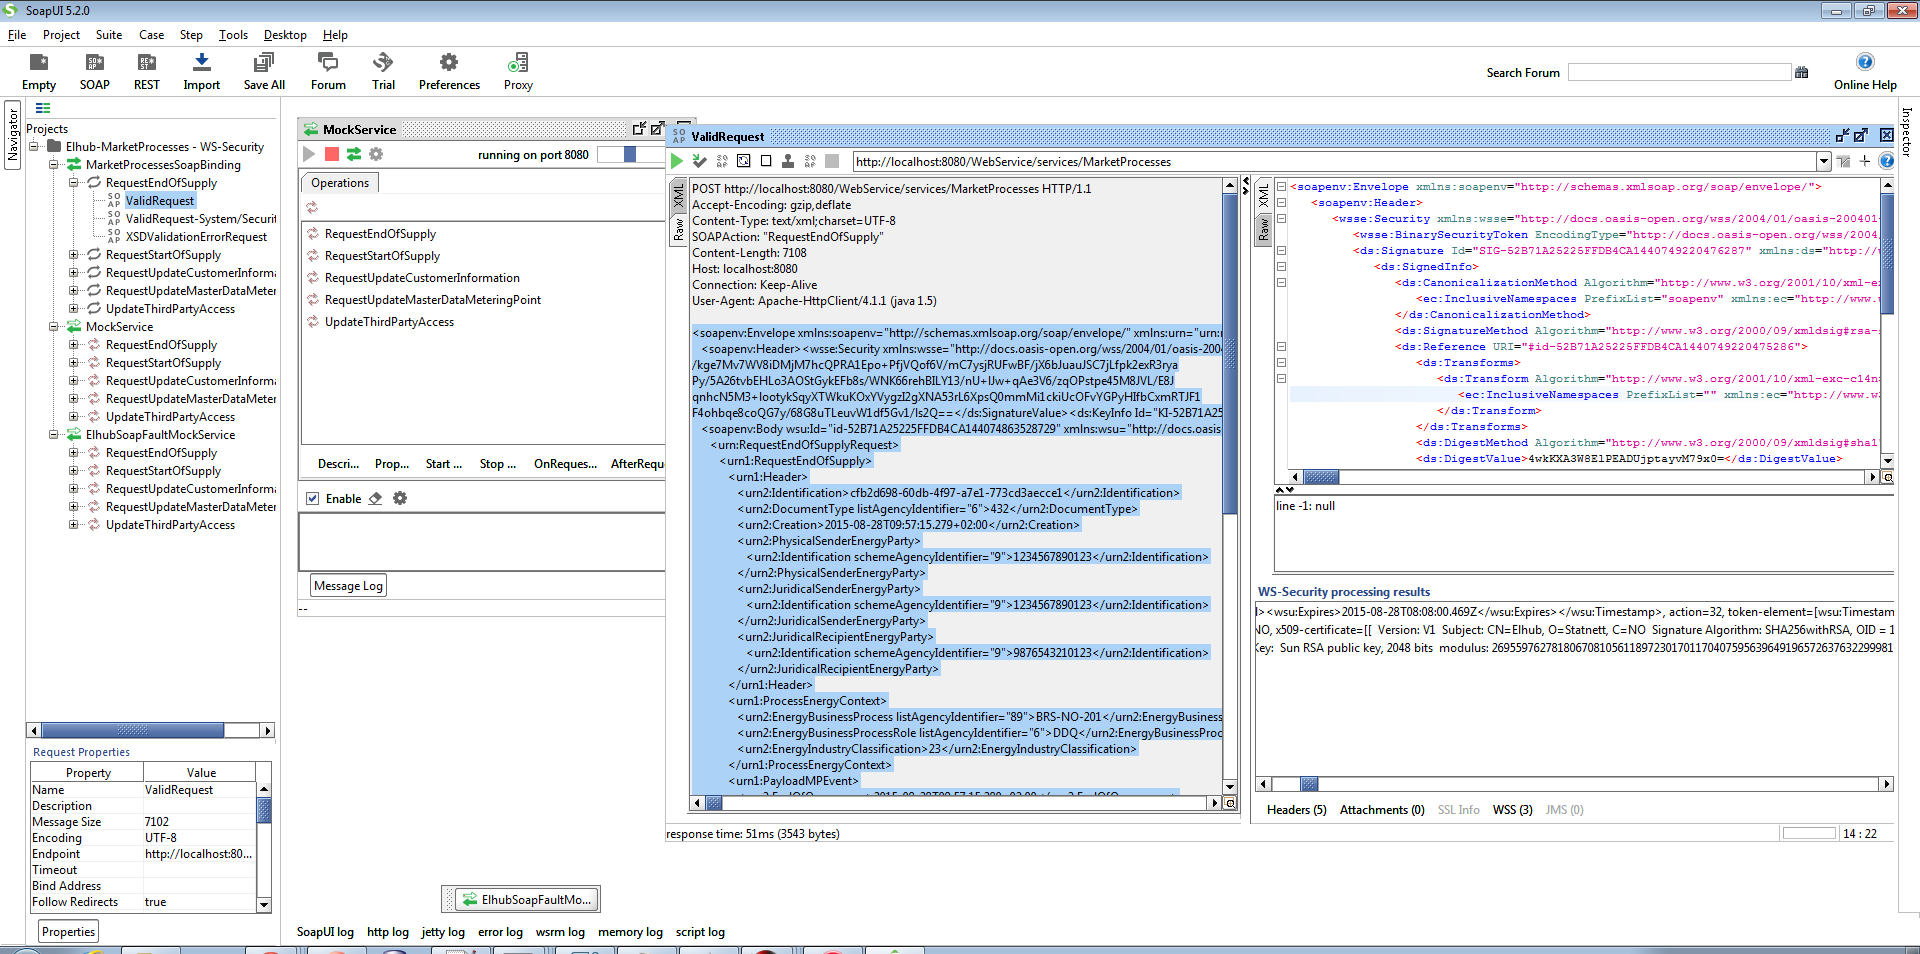The width and height of the screenshot is (1920, 954).
Task: Click the navigator horizontal scrollbar thumb
Action: click(x=133, y=731)
